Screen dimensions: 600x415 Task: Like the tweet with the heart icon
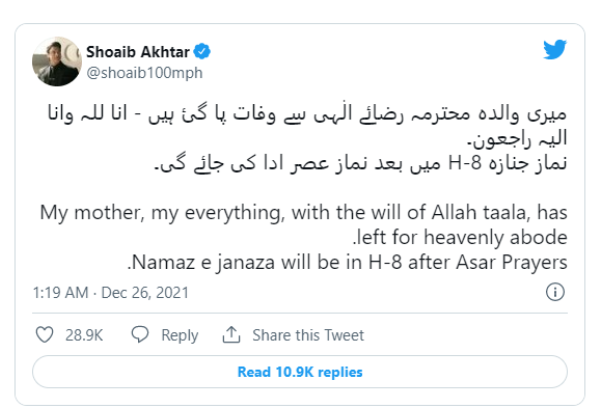(46, 334)
